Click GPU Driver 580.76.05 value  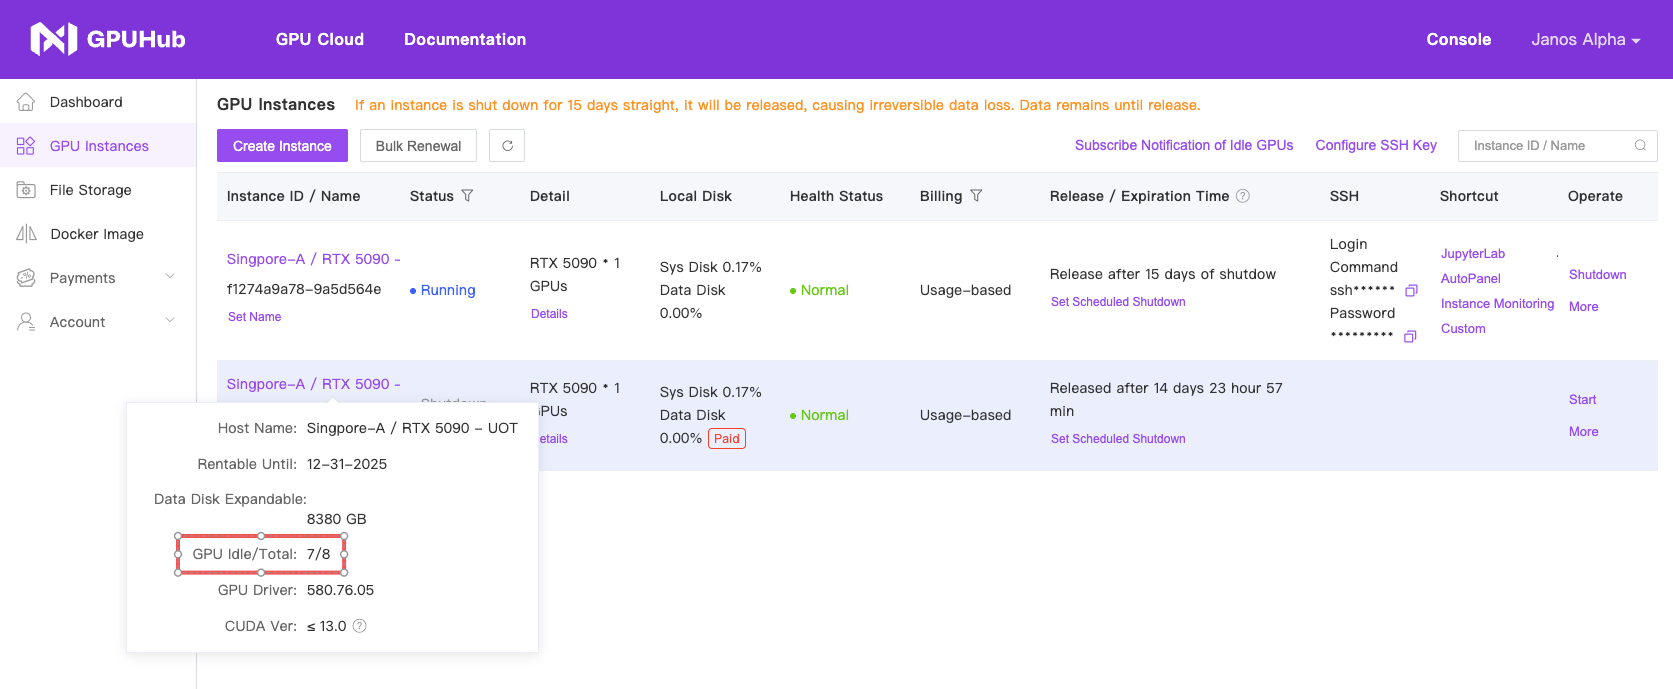[x=340, y=590]
